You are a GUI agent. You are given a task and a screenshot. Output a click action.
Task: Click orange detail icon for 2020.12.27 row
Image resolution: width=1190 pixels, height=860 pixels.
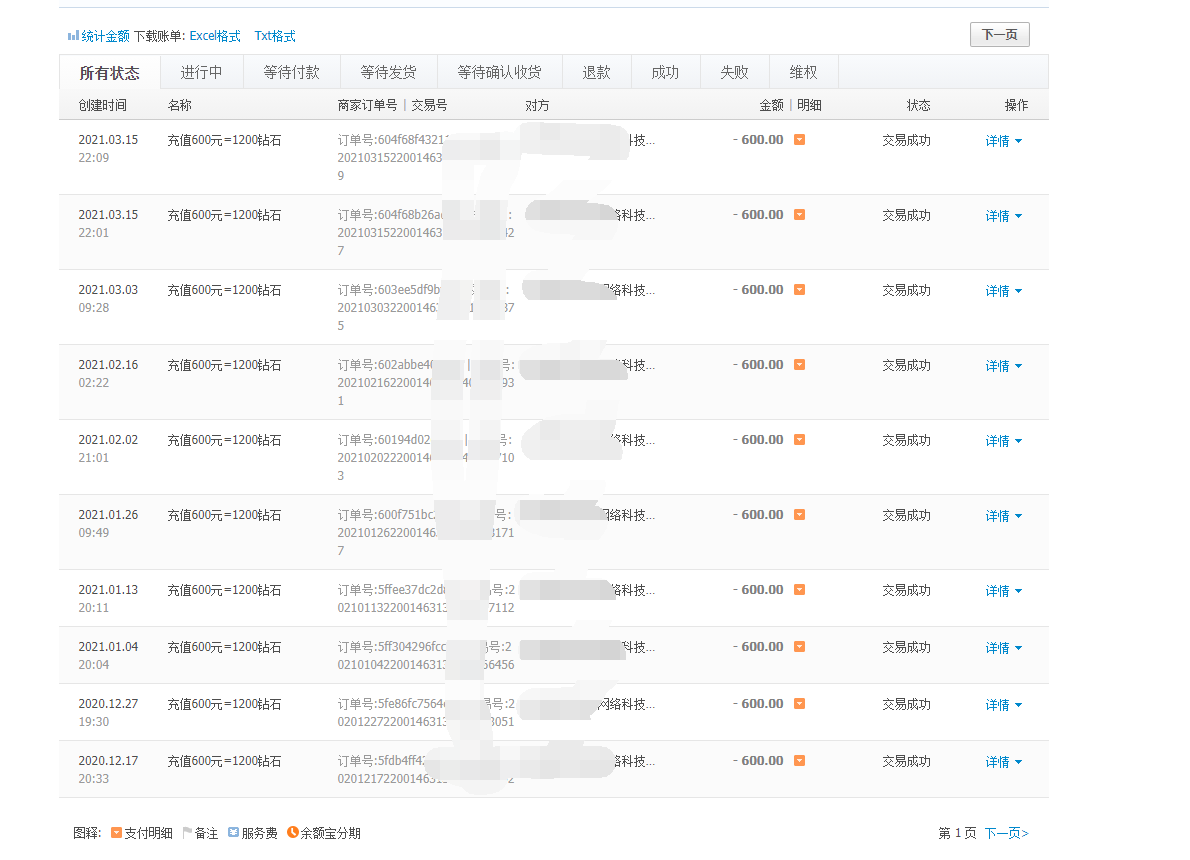click(x=799, y=704)
